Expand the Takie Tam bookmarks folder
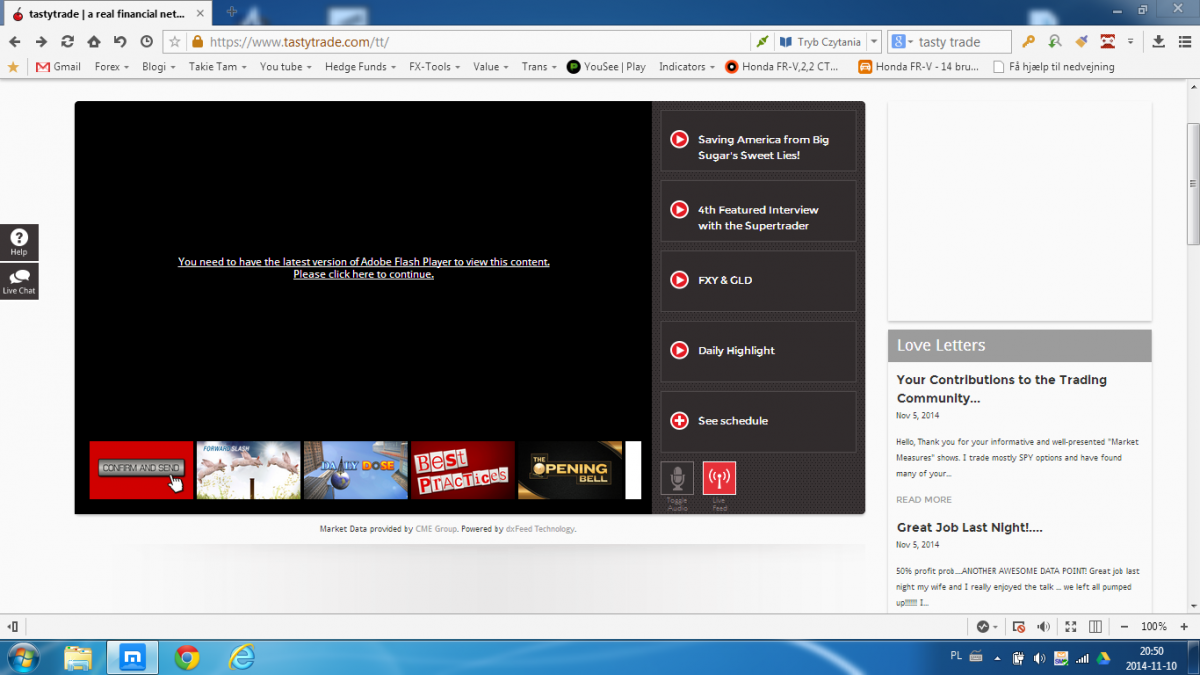 (218, 67)
